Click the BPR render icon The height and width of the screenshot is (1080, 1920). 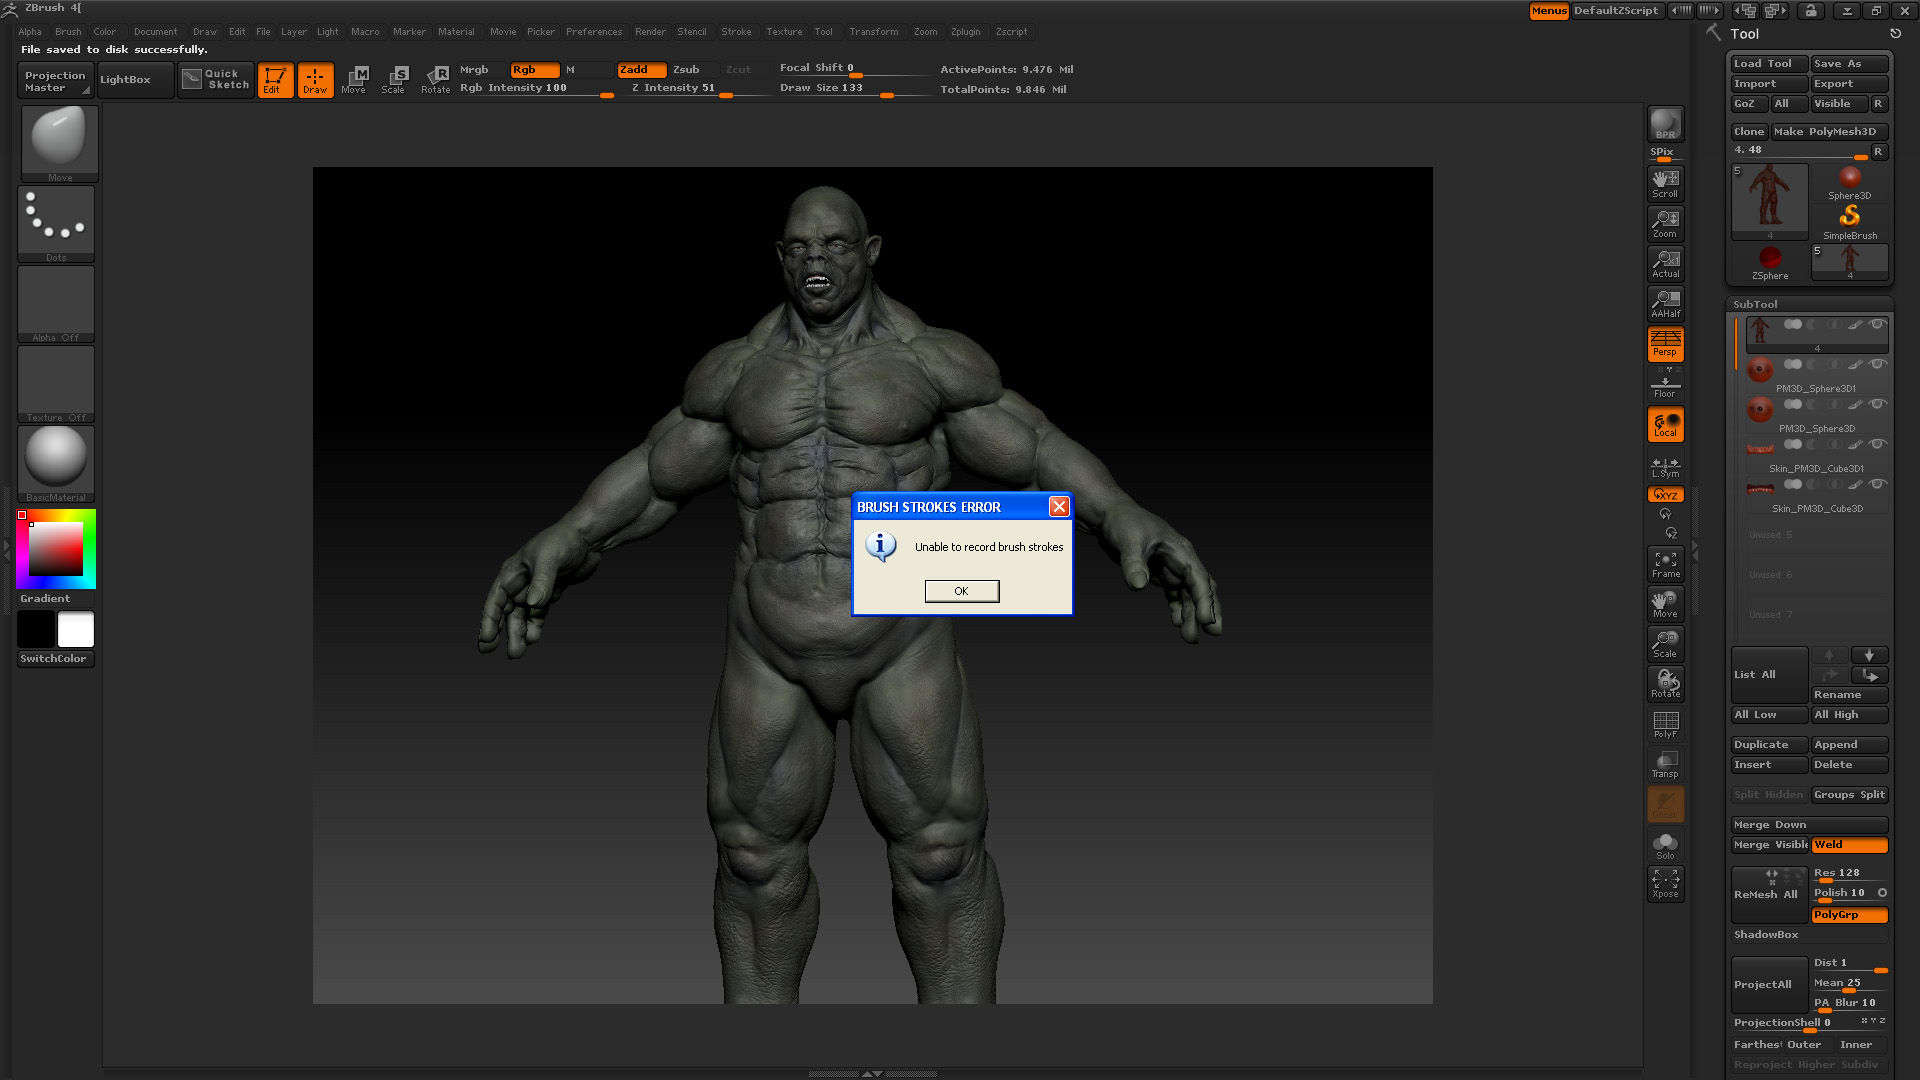click(x=1665, y=124)
